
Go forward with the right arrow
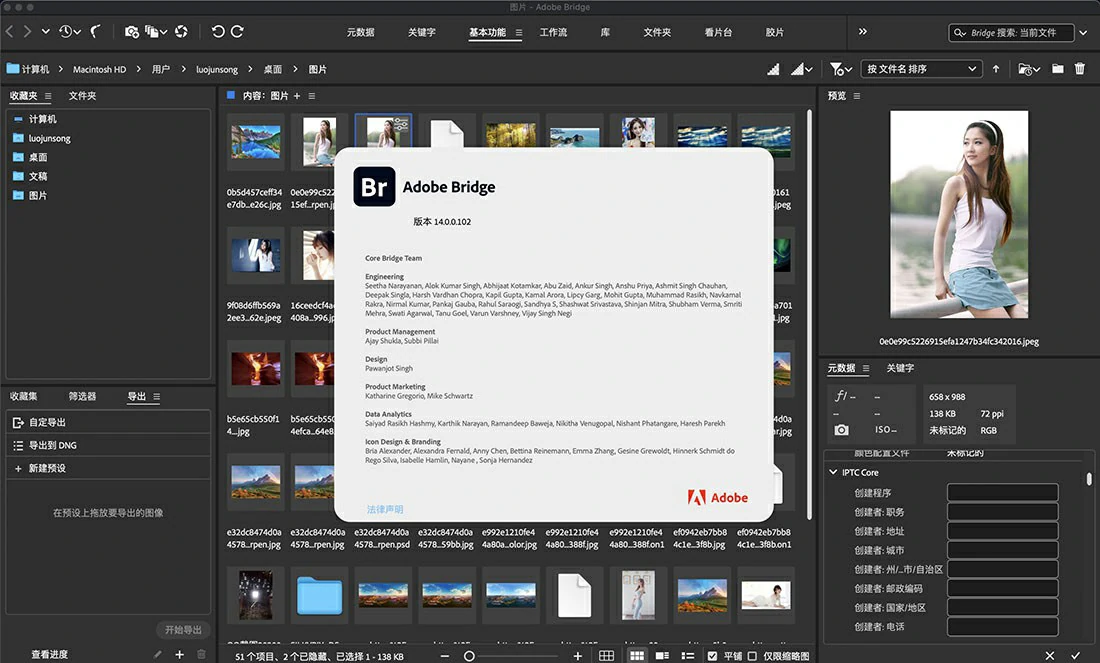[27, 32]
